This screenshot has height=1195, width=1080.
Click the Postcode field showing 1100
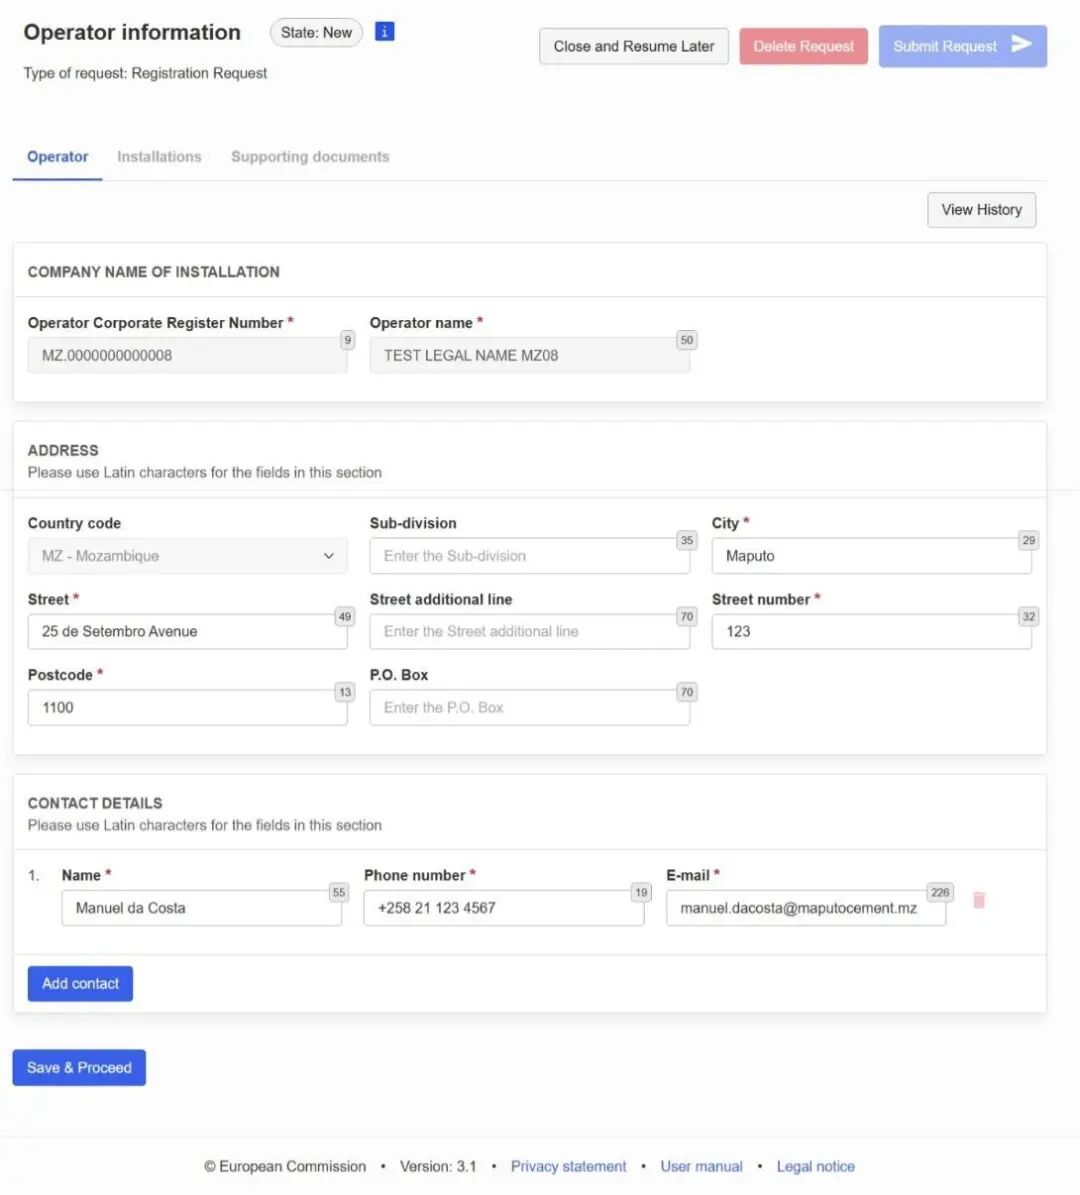coord(187,708)
